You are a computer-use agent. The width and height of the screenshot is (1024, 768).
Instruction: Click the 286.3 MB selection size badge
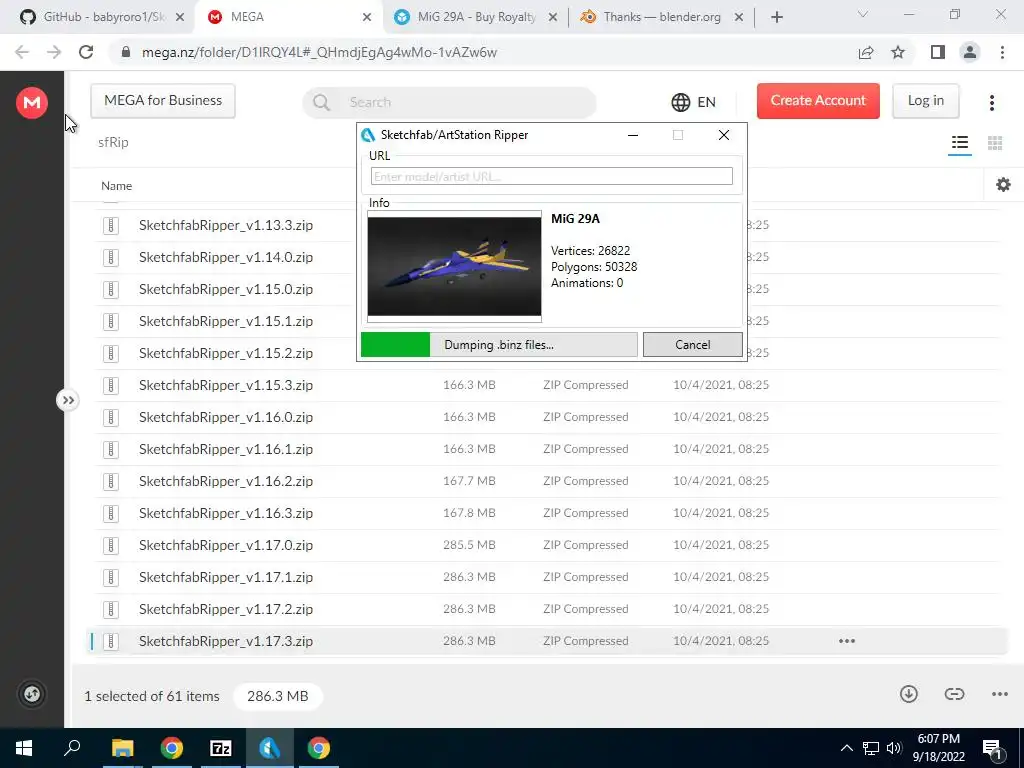point(278,696)
